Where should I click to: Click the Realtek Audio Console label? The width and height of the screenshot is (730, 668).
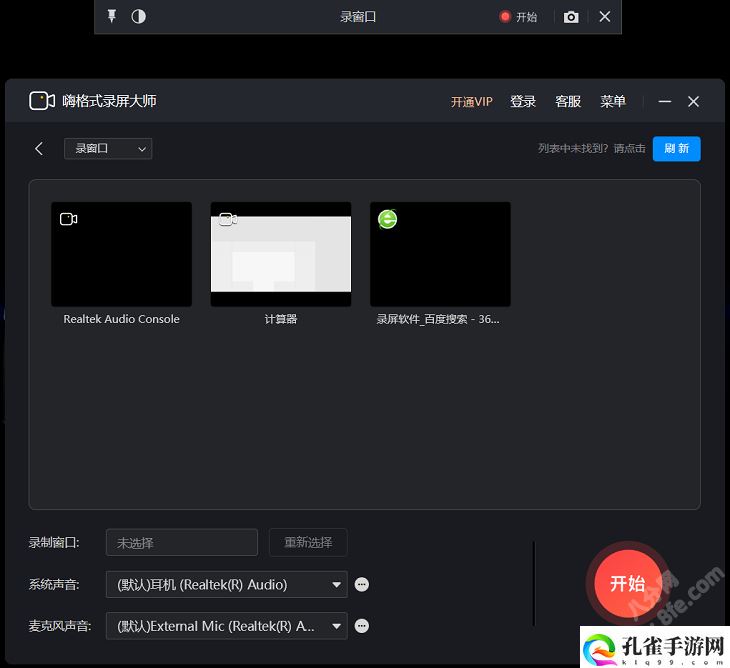(122, 319)
